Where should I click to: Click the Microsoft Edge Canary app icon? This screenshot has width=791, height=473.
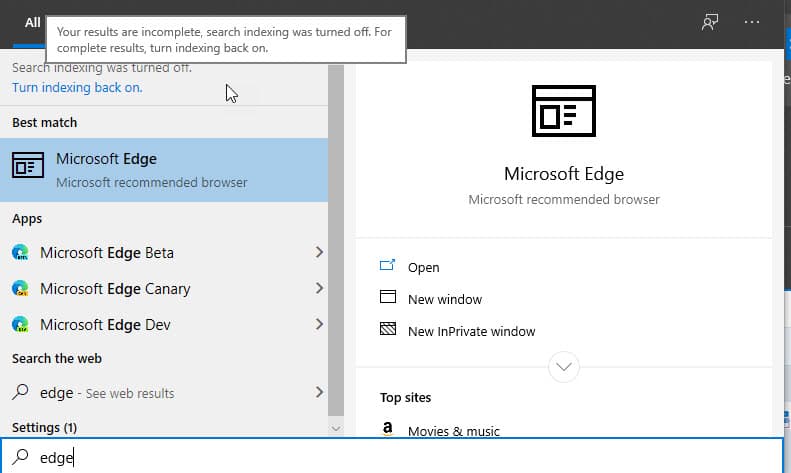click(x=20, y=288)
